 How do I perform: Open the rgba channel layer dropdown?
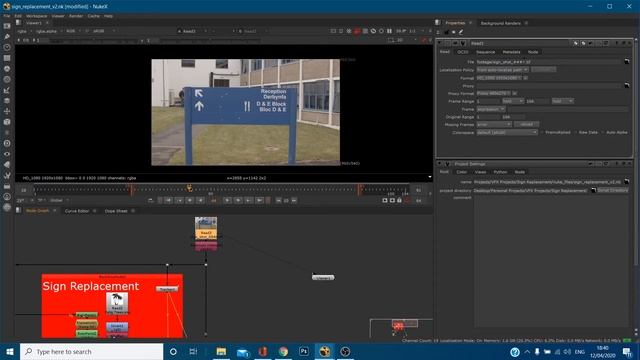click(x=24, y=31)
